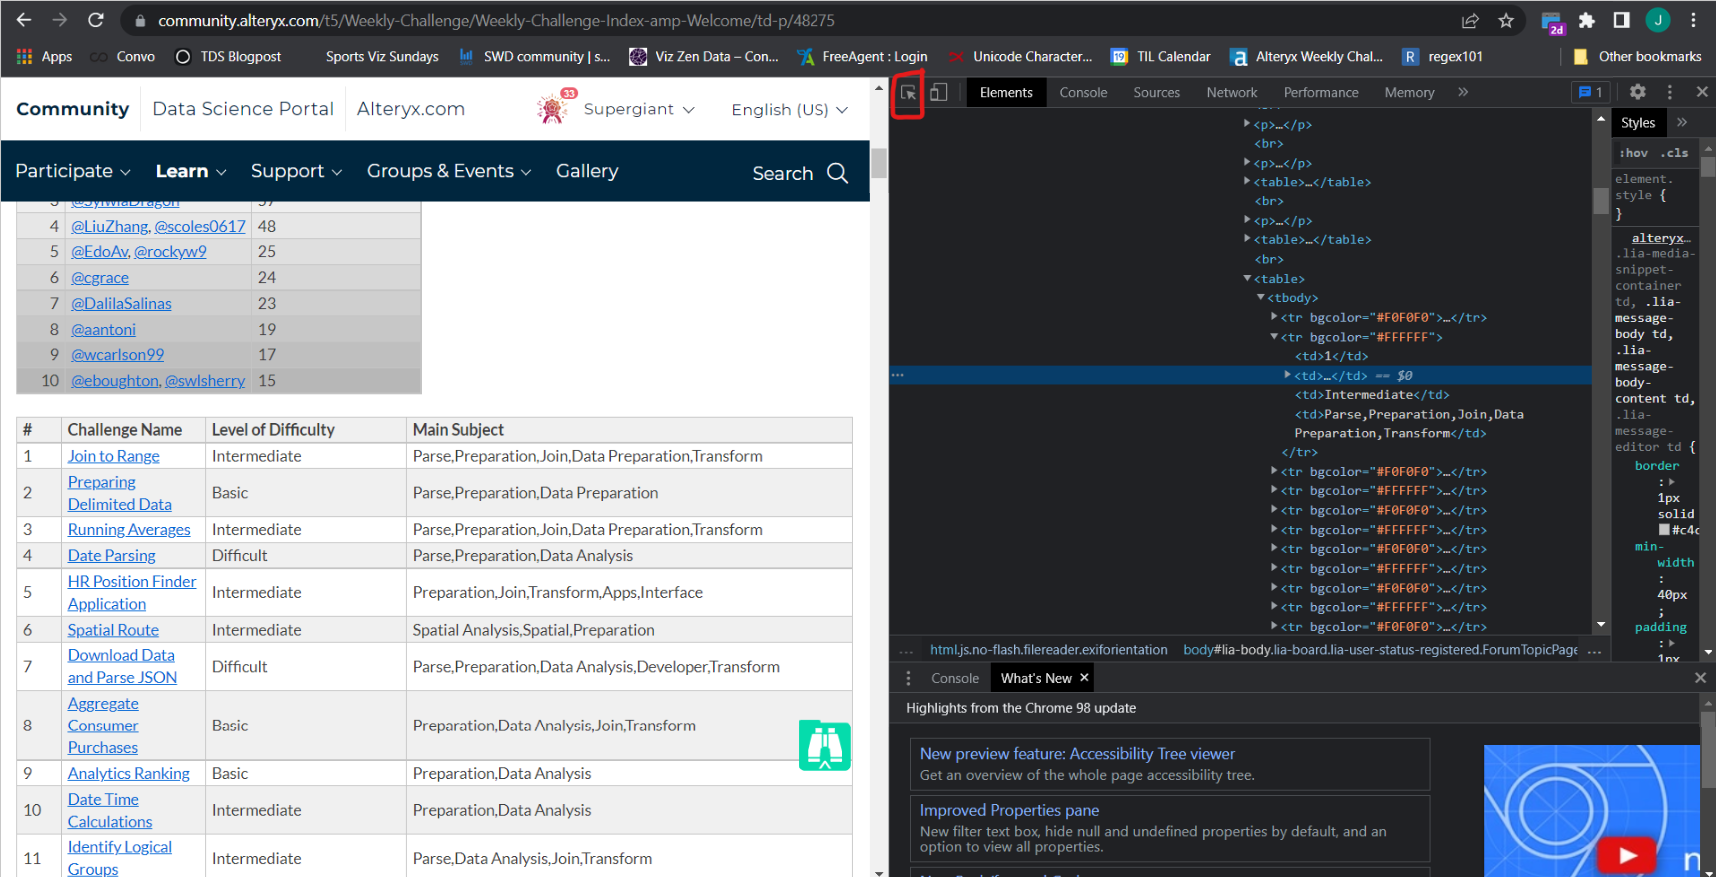Toggle the :hov element state panel

click(1634, 153)
